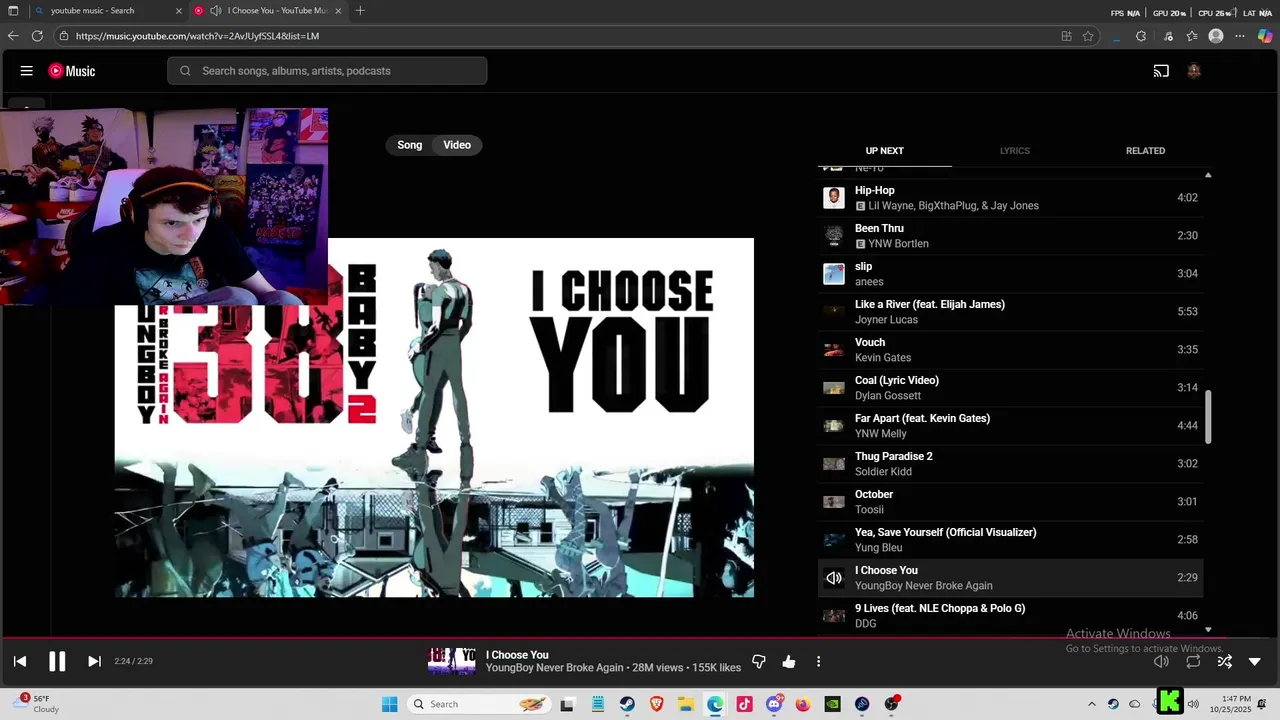Click the browser address bar URL

point(197,36)
